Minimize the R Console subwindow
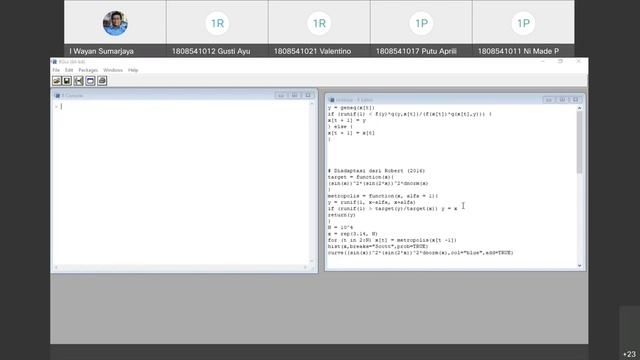The image size is (640, 360). pos(281,96)
